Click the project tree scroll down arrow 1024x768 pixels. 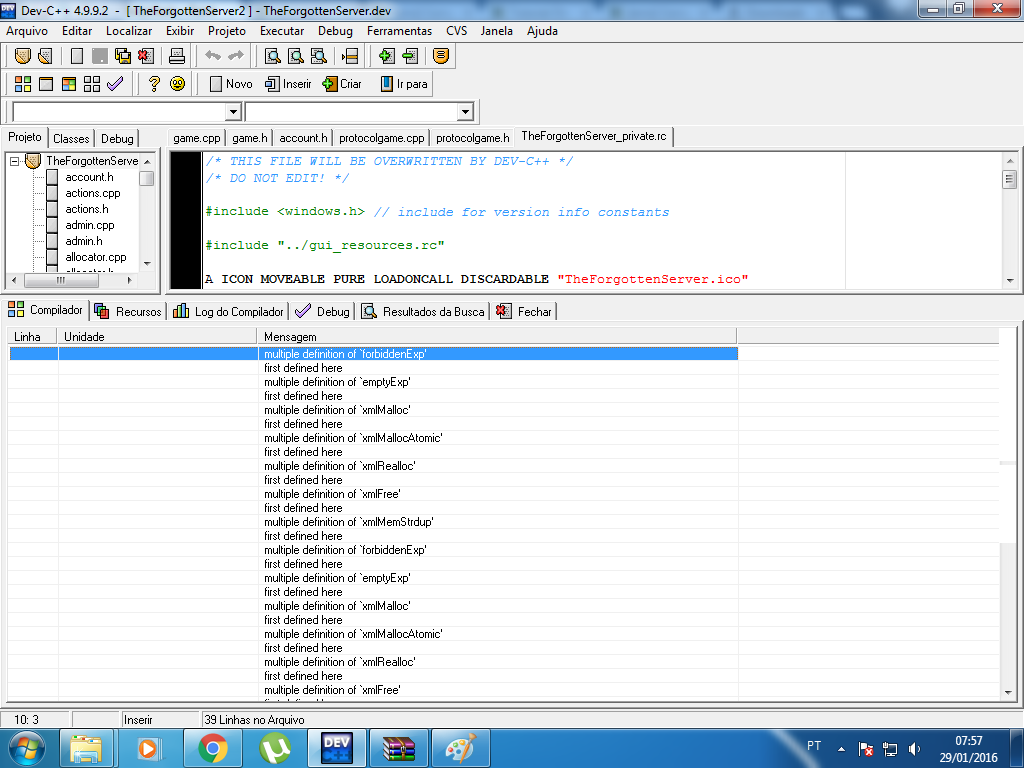147,263
